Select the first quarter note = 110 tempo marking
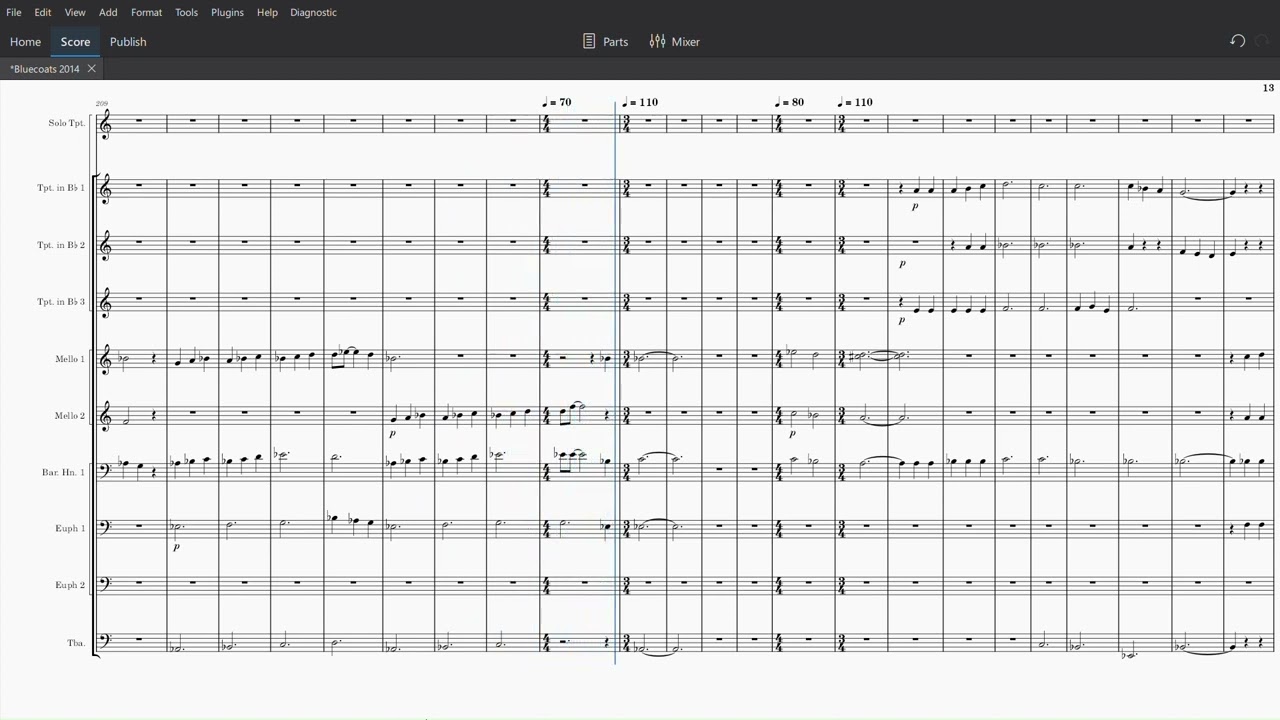 click(640, 102)
